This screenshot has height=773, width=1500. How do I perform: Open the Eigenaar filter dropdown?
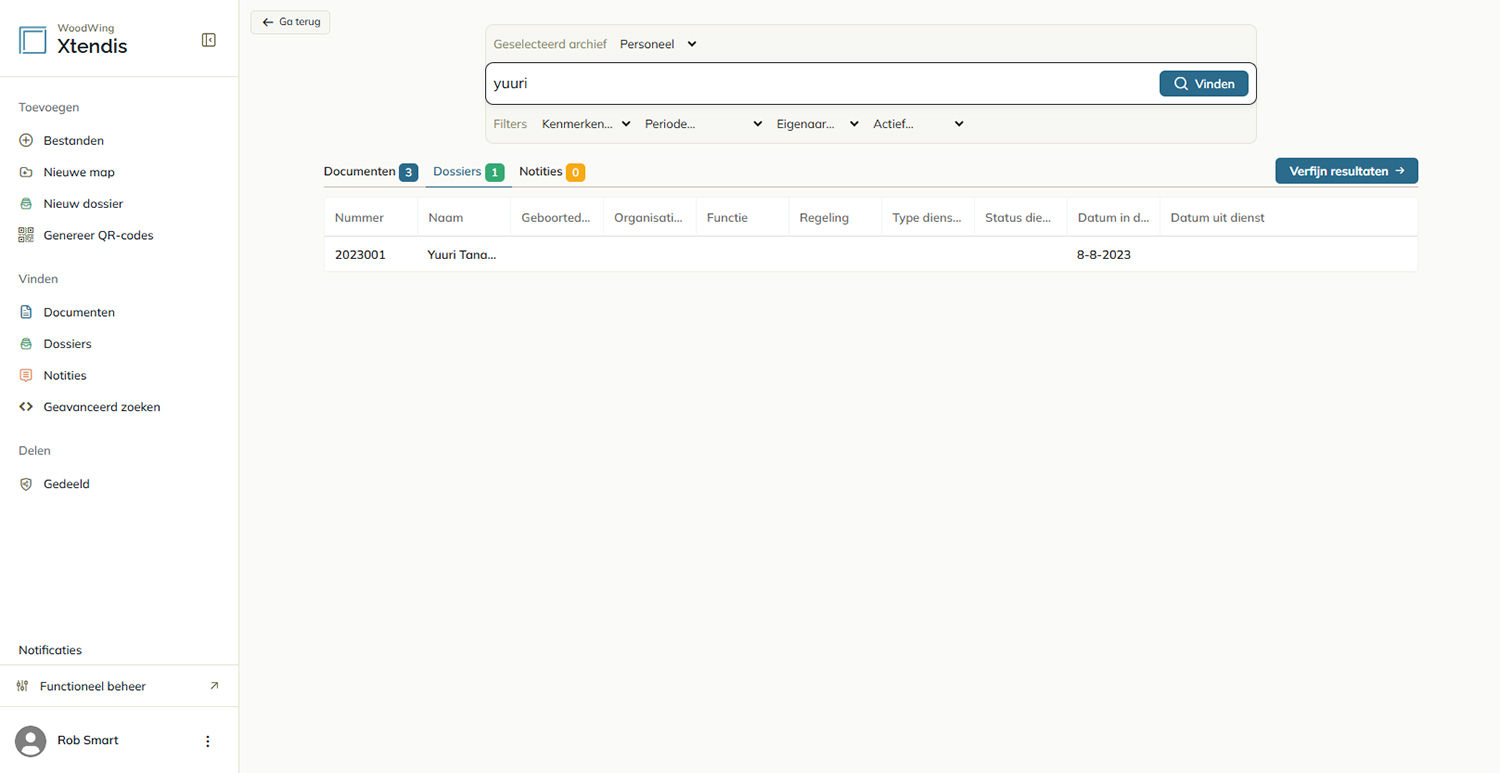817,124
